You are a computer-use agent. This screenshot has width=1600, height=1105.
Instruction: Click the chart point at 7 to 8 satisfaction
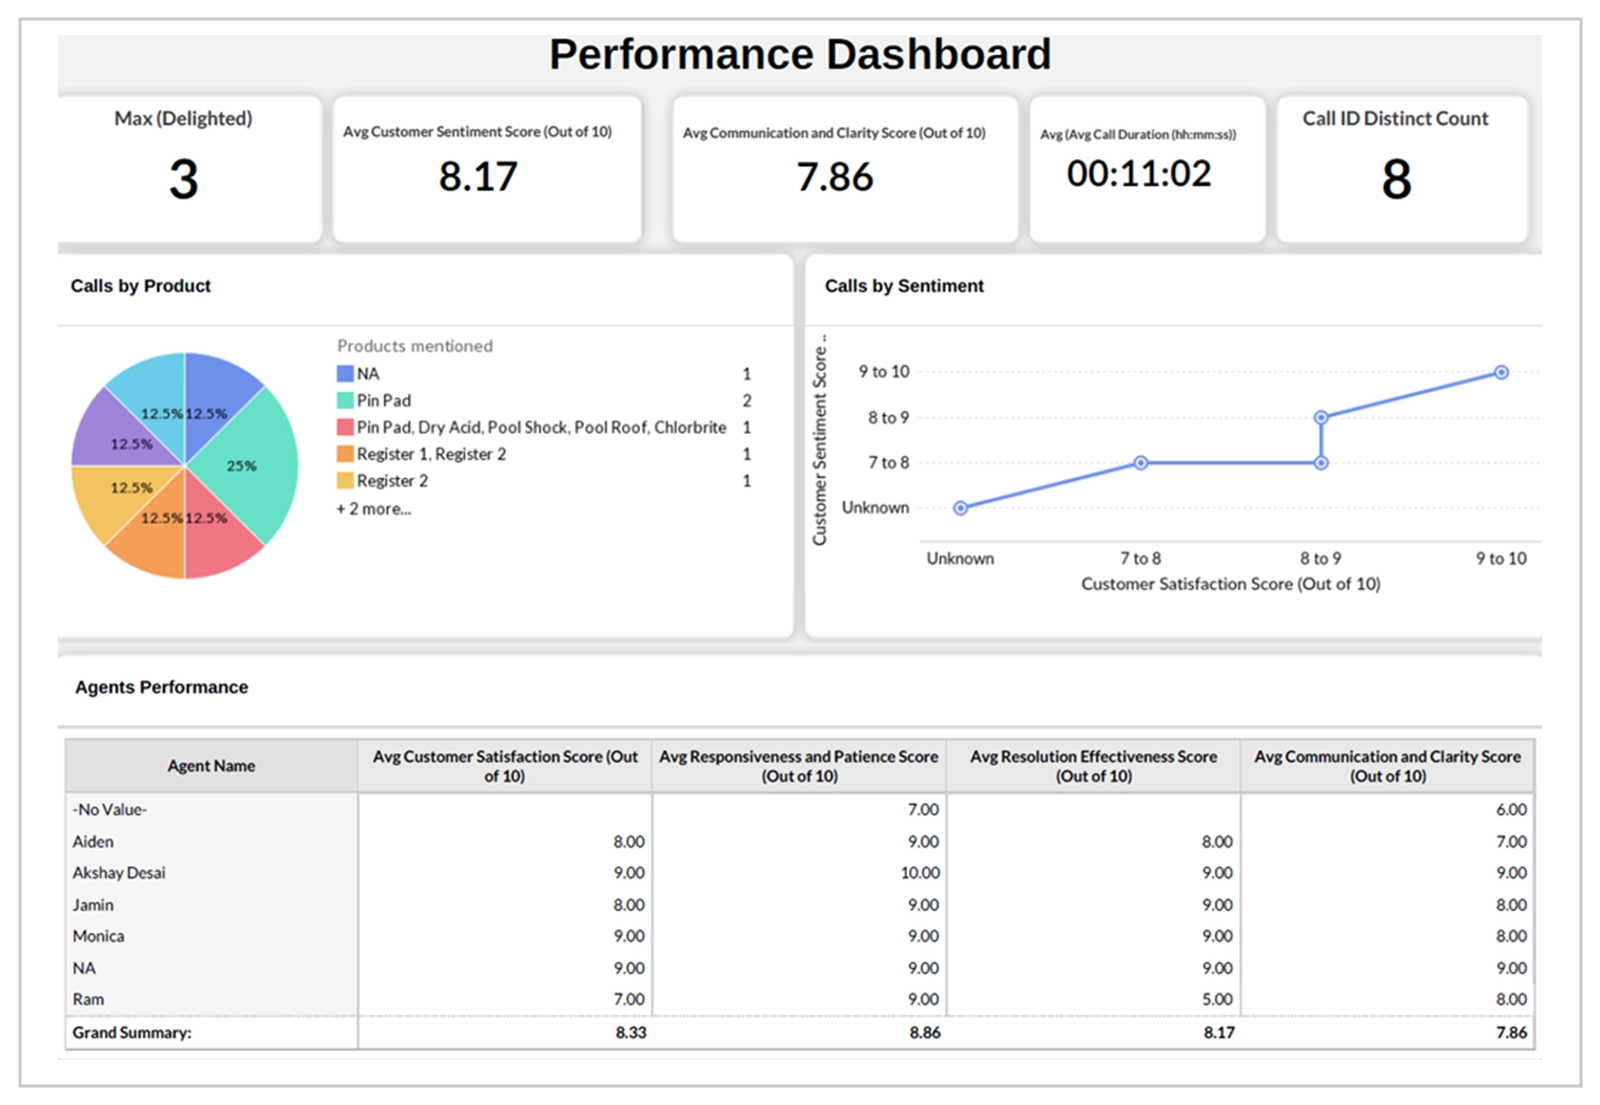pos(1140,463)
